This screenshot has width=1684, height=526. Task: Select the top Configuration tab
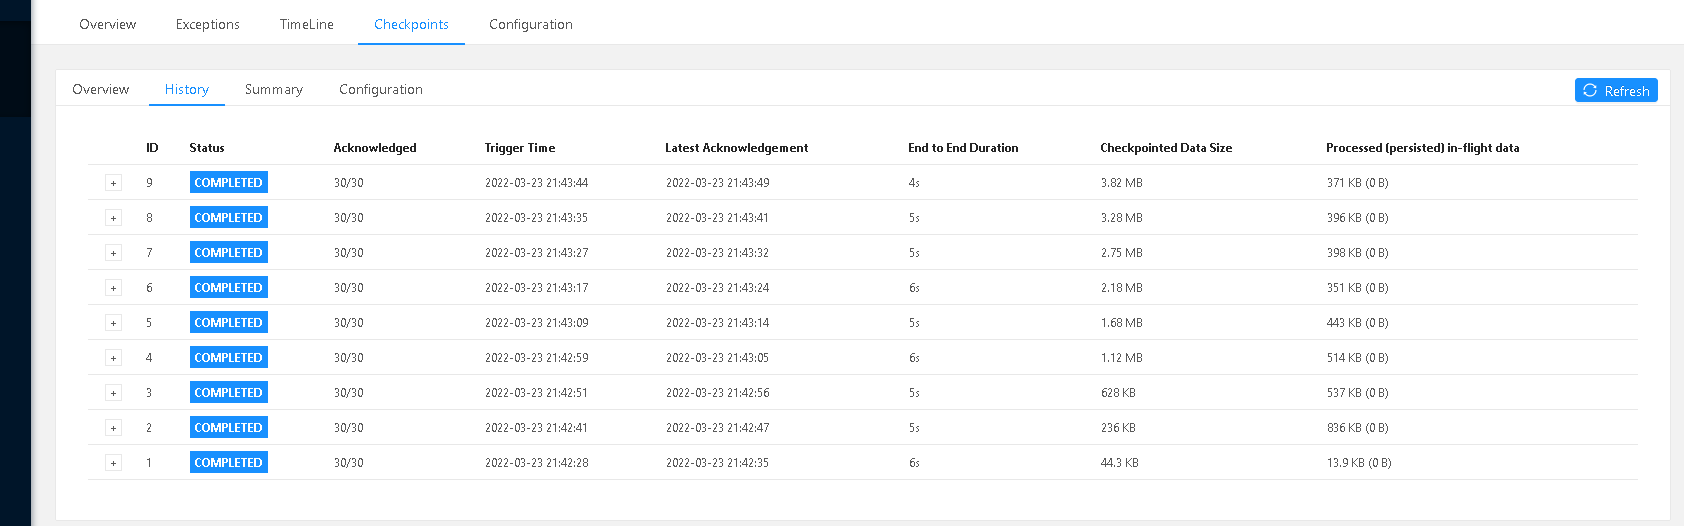click(x=531, y=24)
